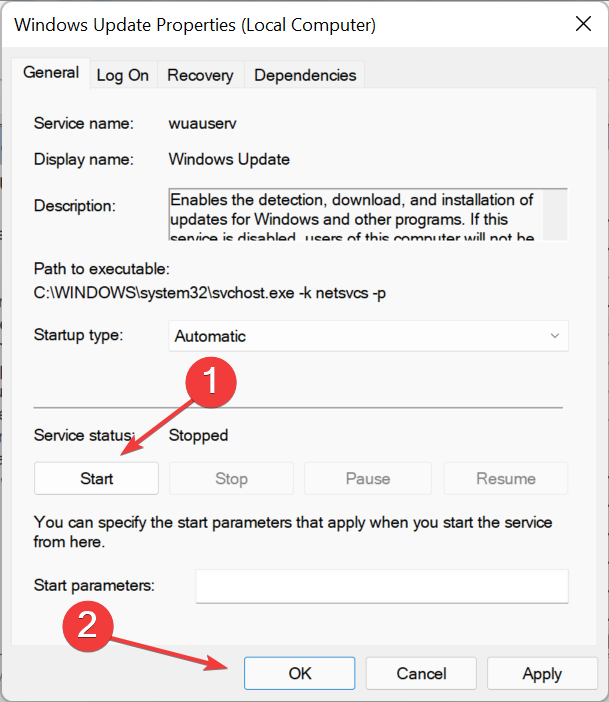Open the Log On tab
The width and height of the screenshot is (609, 702).
click(122, 75)
